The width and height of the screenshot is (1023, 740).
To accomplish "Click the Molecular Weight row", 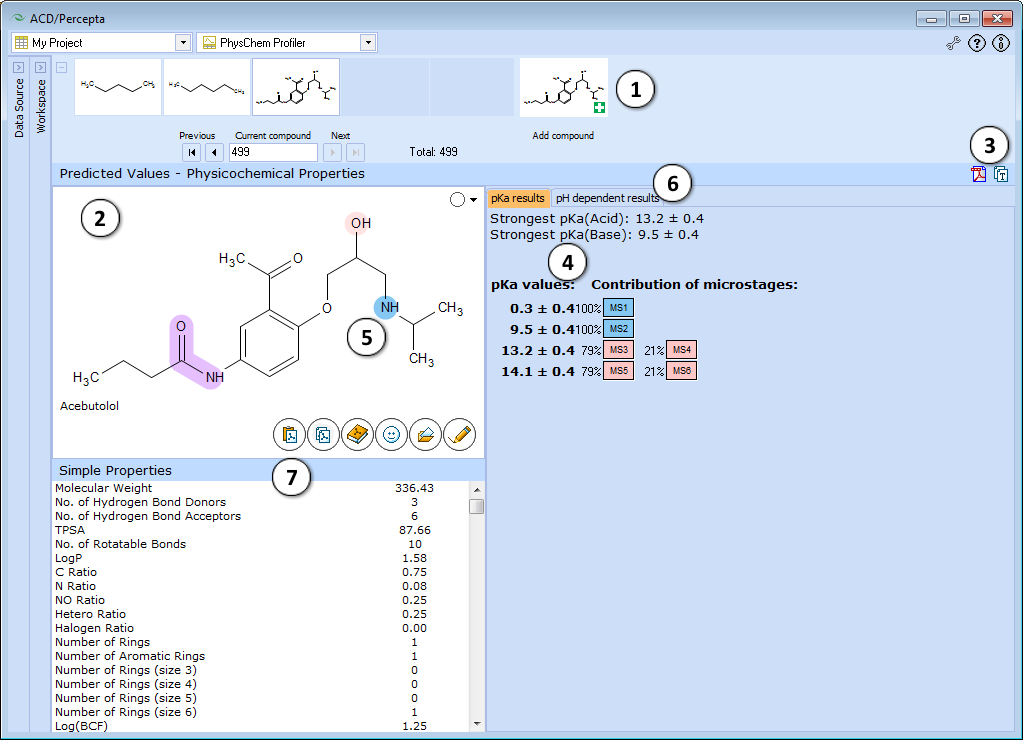I will point(260,488).
